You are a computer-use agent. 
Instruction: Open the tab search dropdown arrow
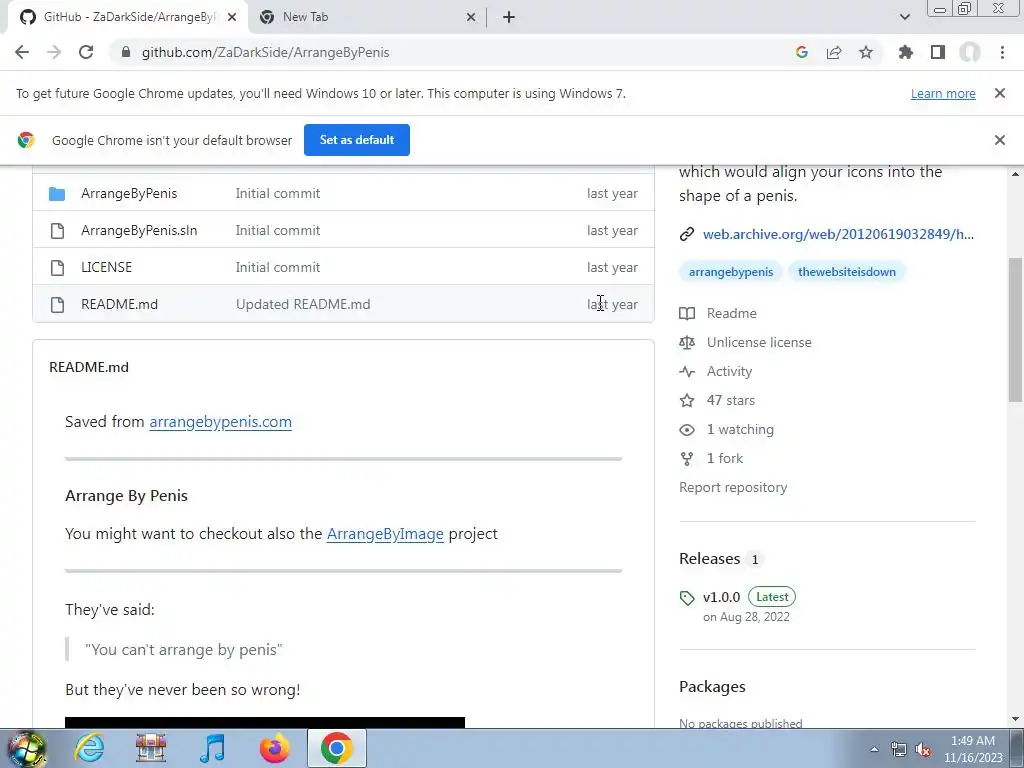(904, 17)
